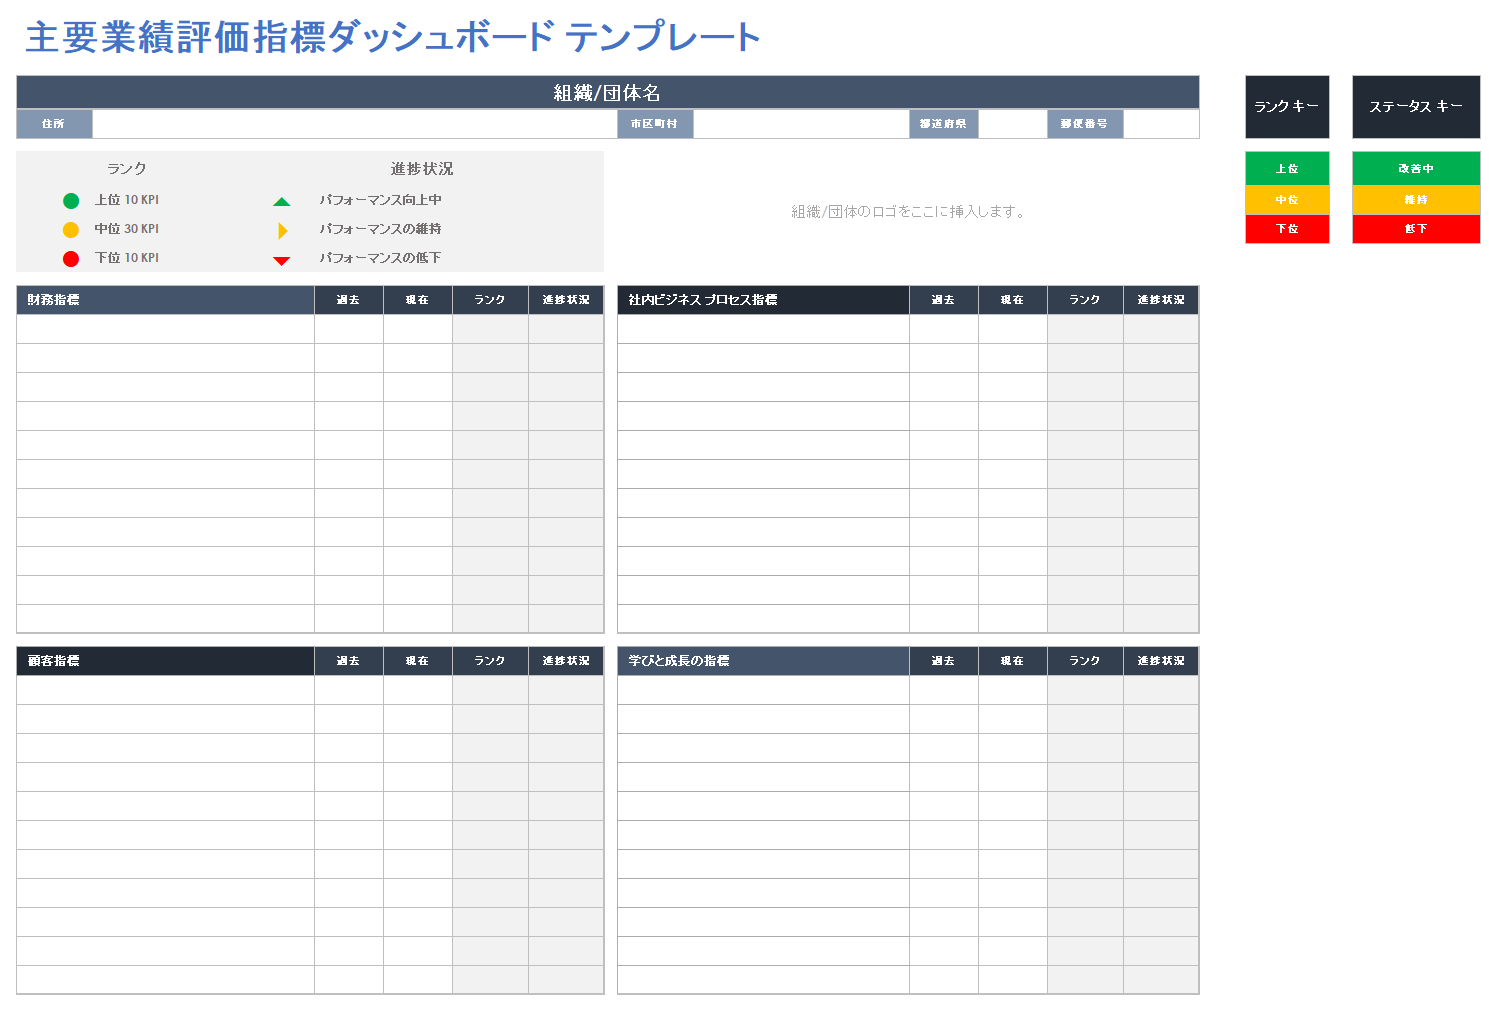This screenshot has width=1502, height=1013.
Task: Click the red circle for 下位 10 KPI
Action: [x=71, y=259]
